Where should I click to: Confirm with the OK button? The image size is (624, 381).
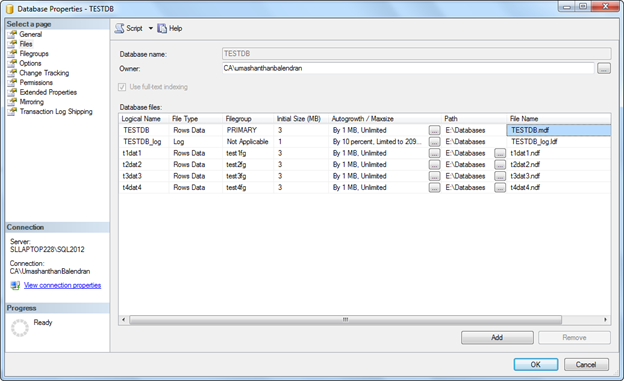click(536, 364)
